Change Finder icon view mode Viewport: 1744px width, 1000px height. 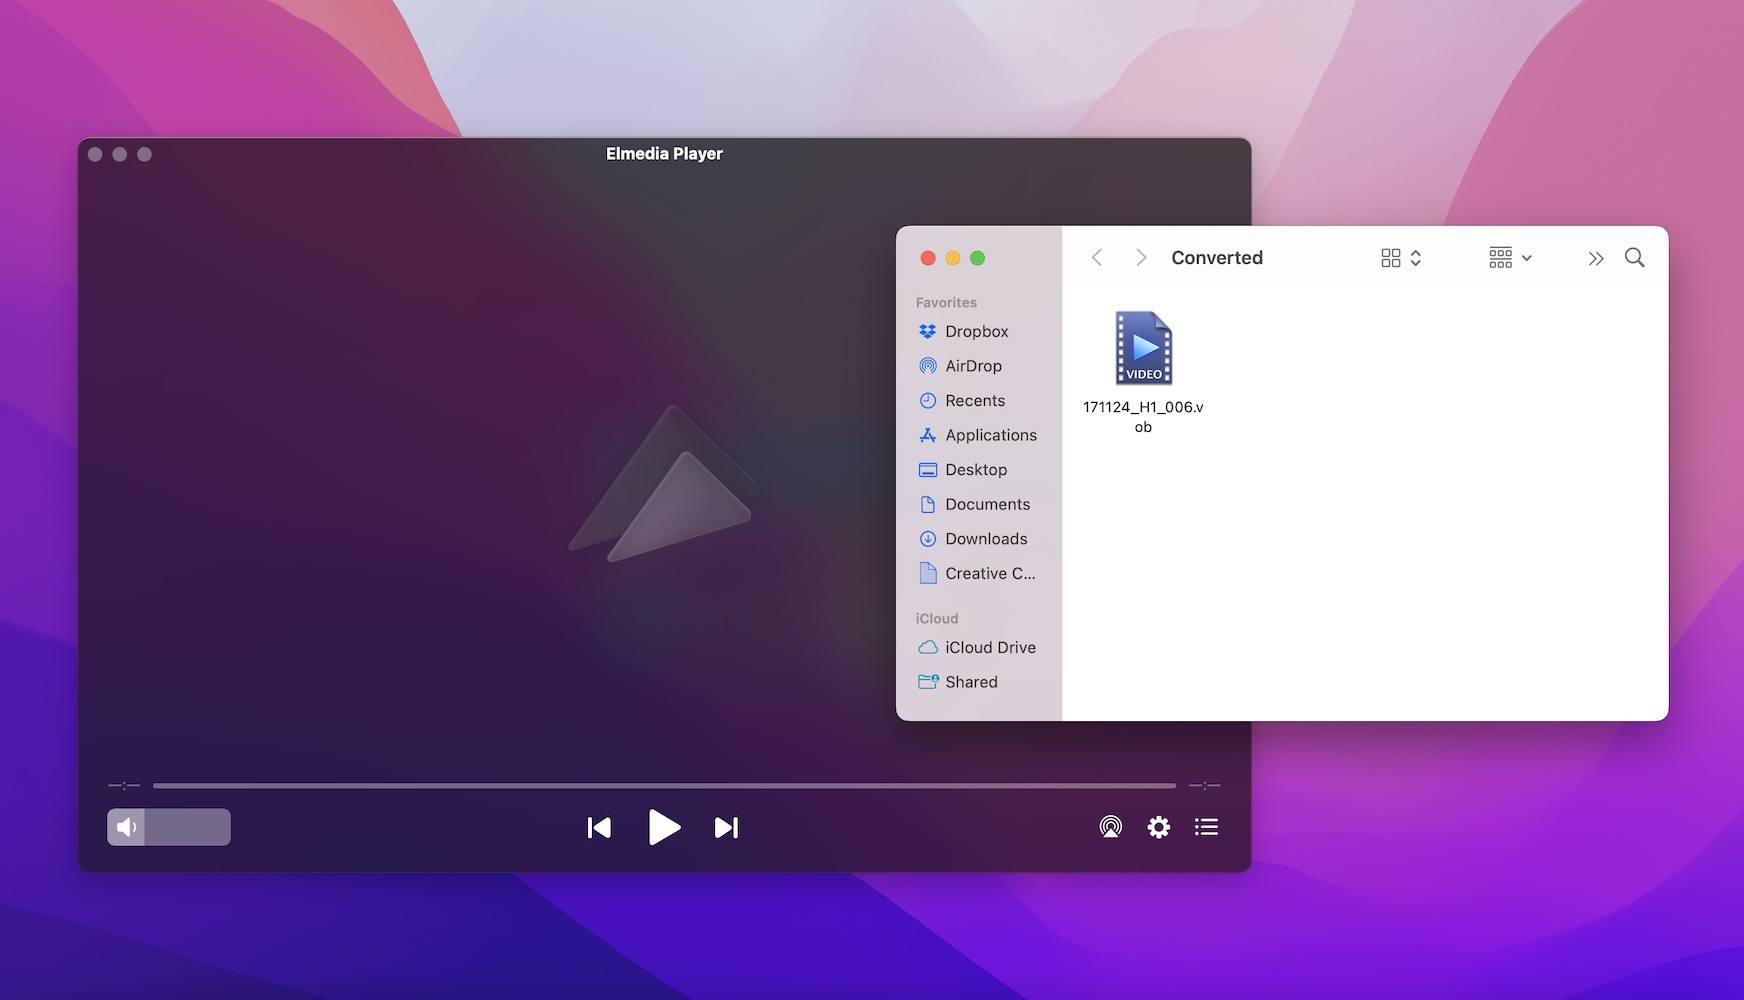tap(1401, 258)
